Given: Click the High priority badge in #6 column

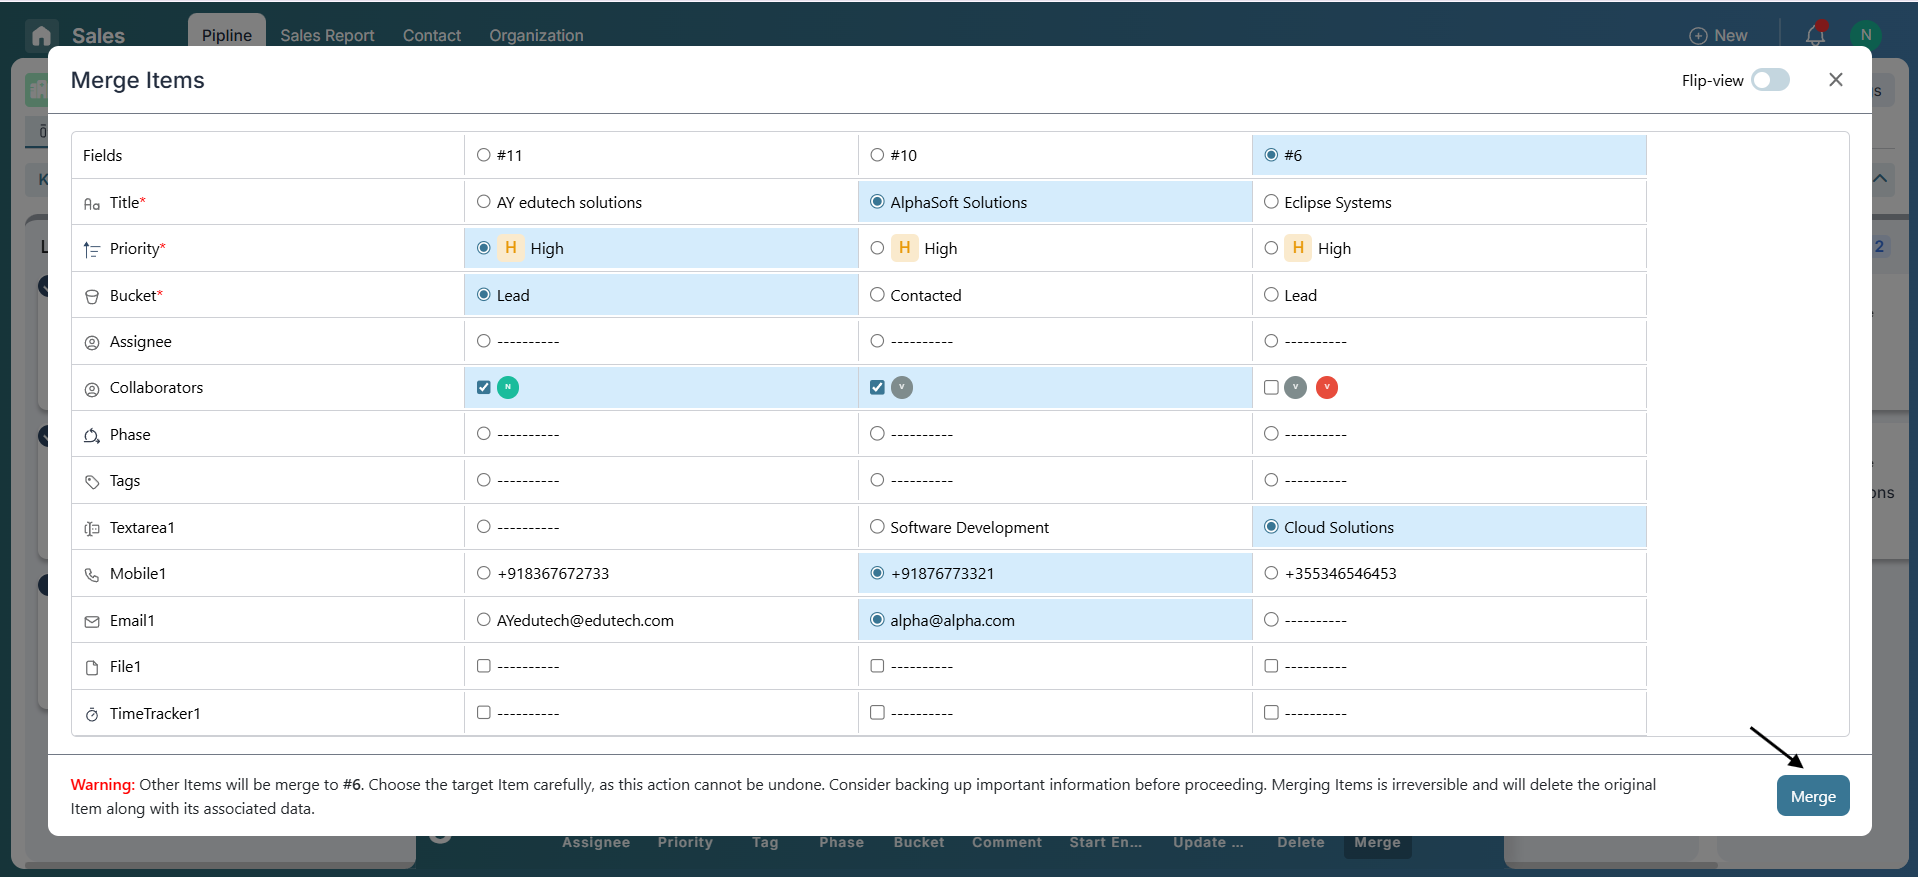Looking at the screenshot, I should [x=1298, y=248].
